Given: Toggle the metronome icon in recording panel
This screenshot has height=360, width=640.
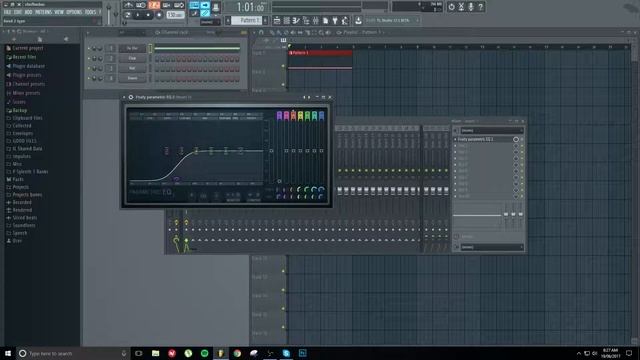Looking at the screenshot, I should pos(129,5).
